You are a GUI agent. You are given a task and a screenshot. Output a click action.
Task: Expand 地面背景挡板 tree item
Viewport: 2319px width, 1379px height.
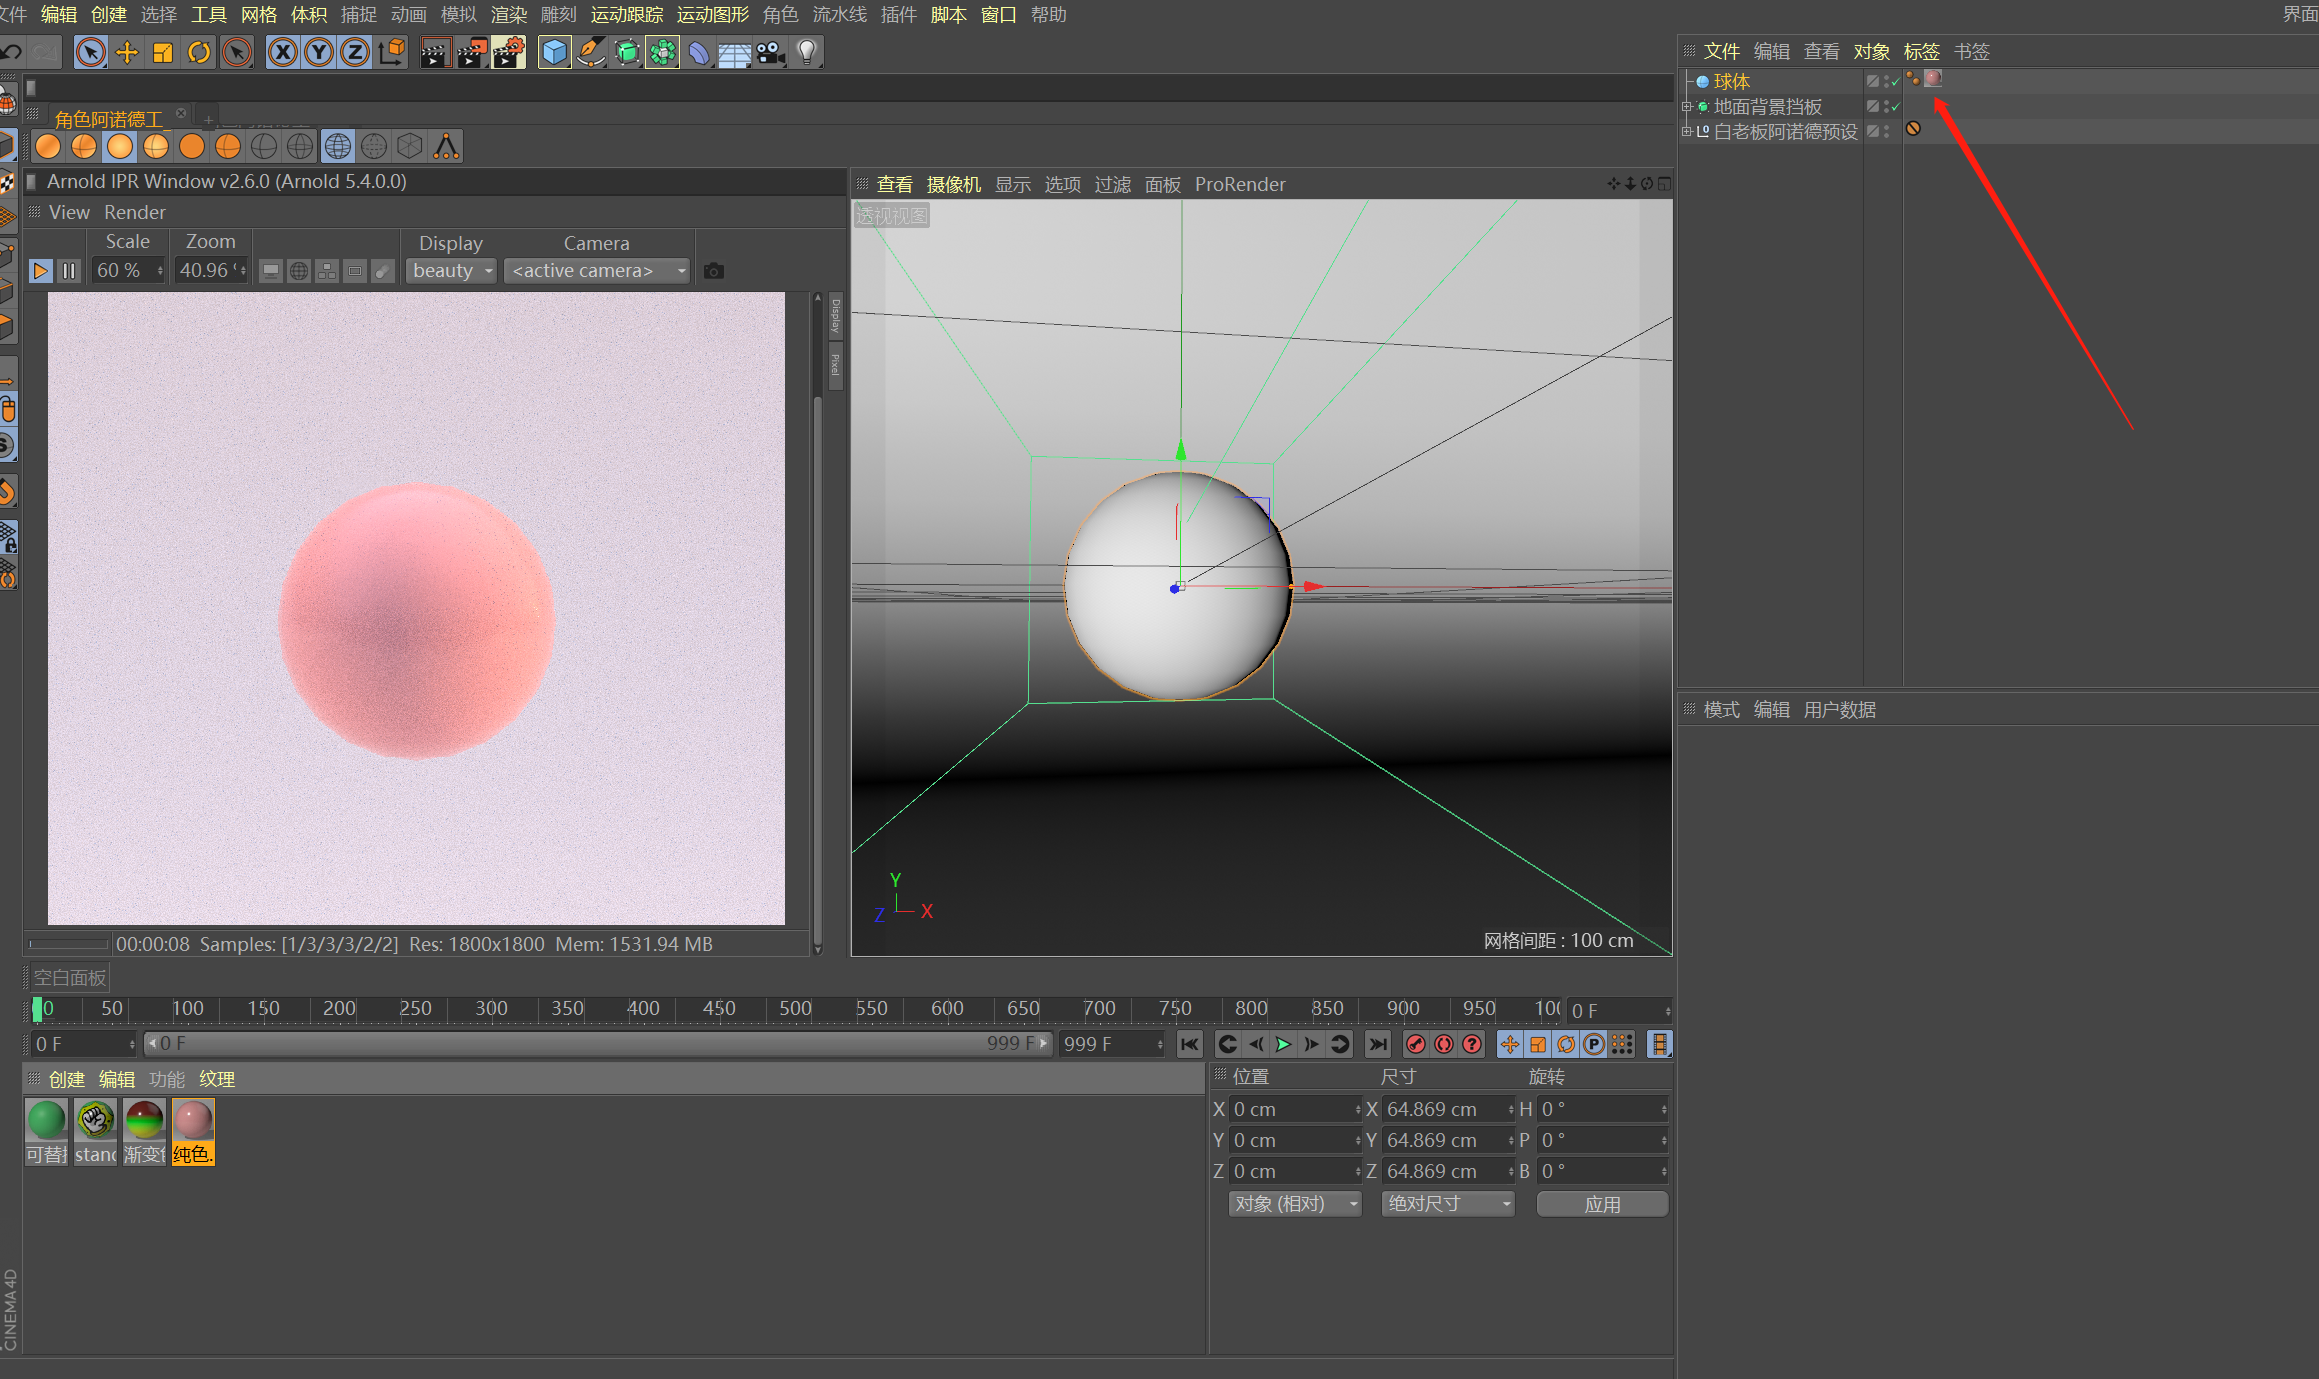click(1687, 106)
